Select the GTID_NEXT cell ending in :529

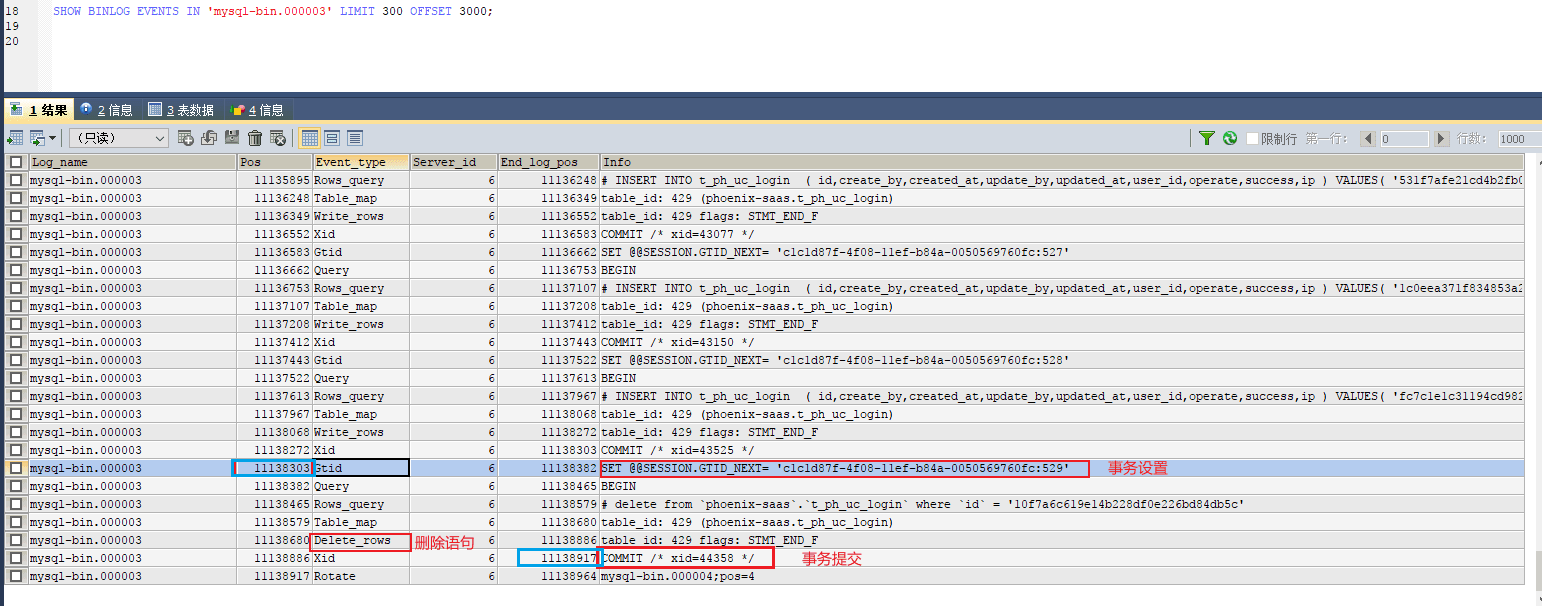1062,468
